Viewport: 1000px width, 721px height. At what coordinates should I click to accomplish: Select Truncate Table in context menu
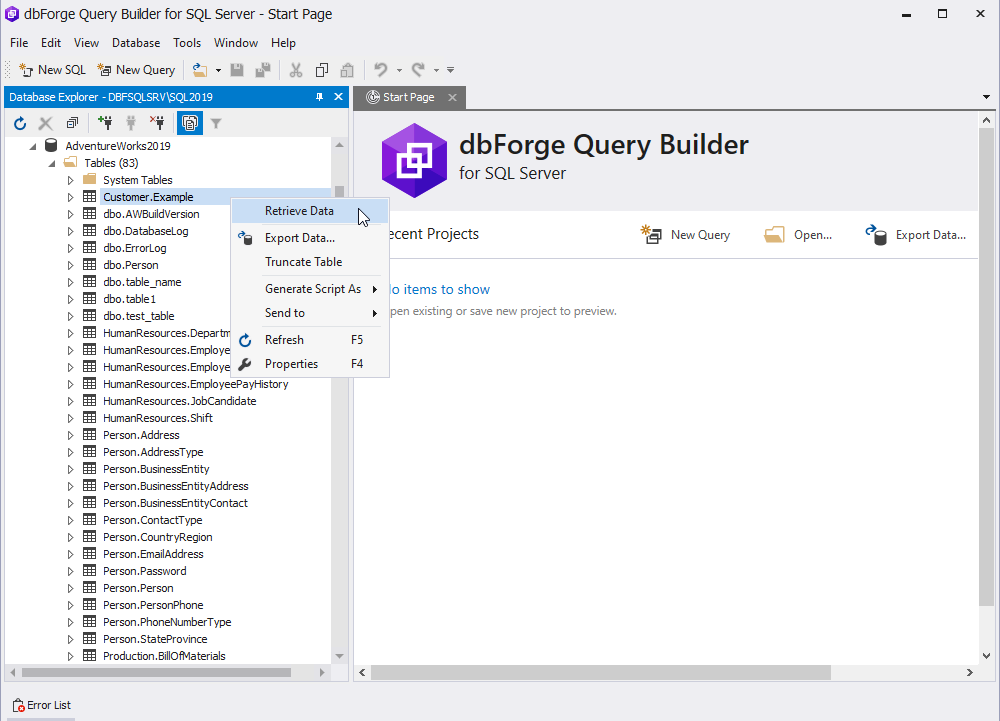click(x=310, y=262)
